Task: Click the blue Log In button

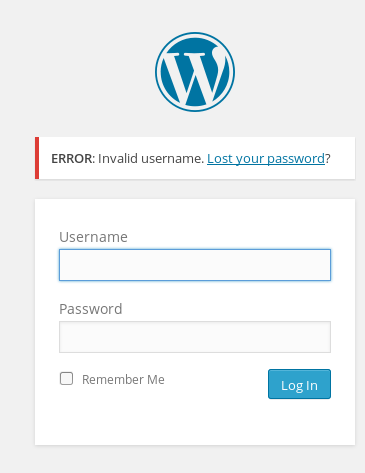Action: (x=299, y=384)
